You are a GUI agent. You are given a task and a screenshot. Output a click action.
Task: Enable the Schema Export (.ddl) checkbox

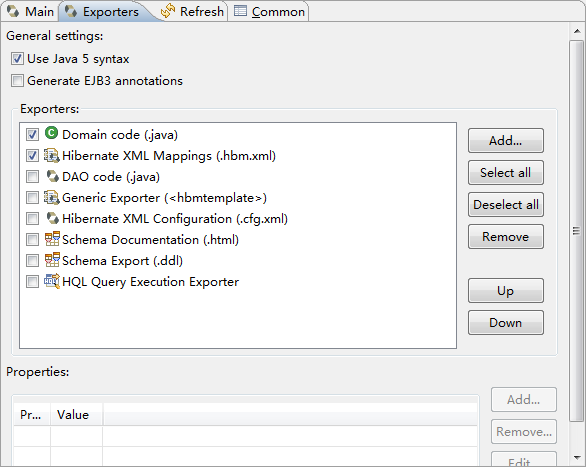32,260
